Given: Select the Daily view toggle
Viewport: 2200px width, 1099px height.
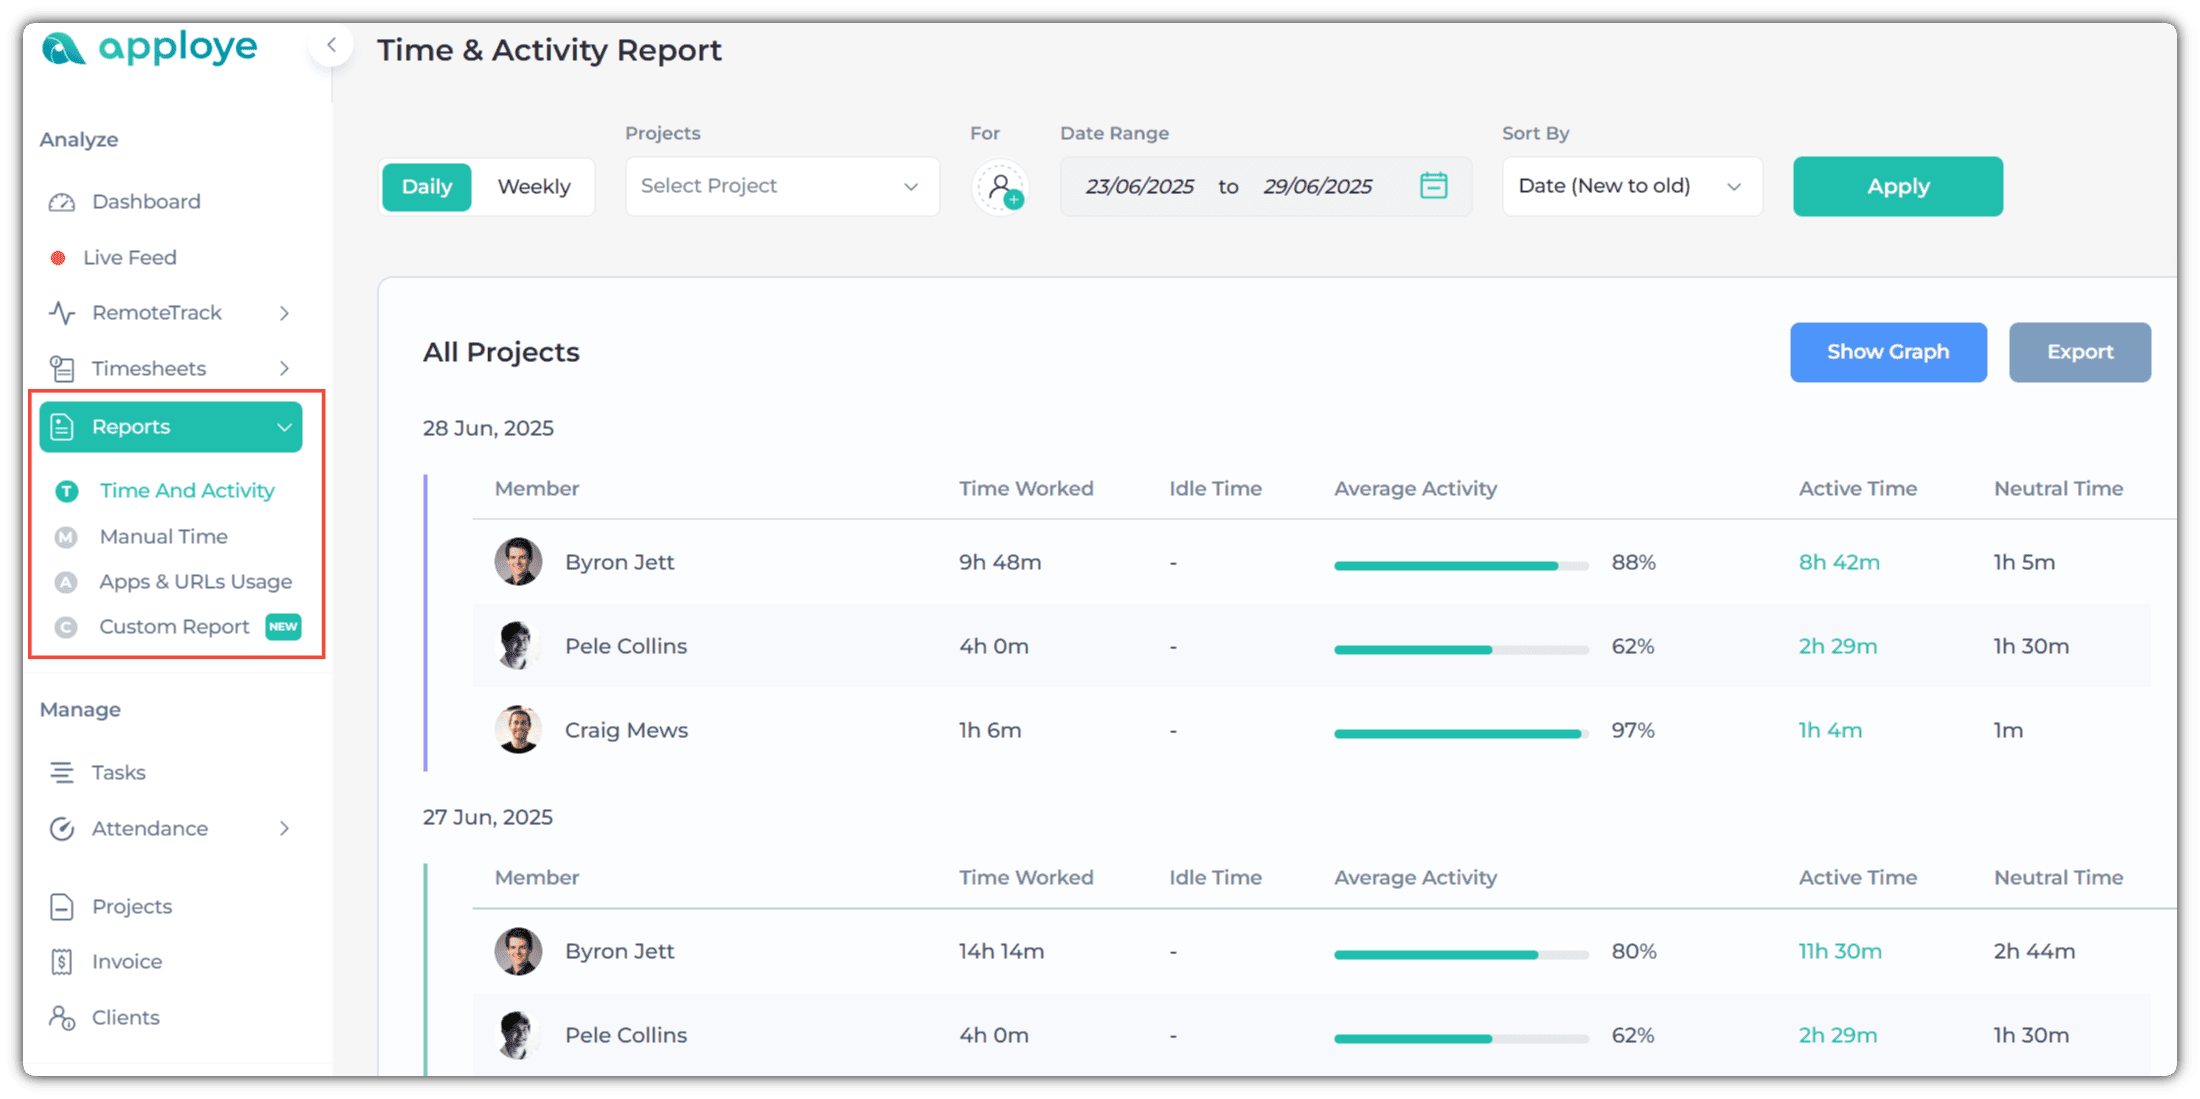Looking at the screenshot, I should [427, 187].
